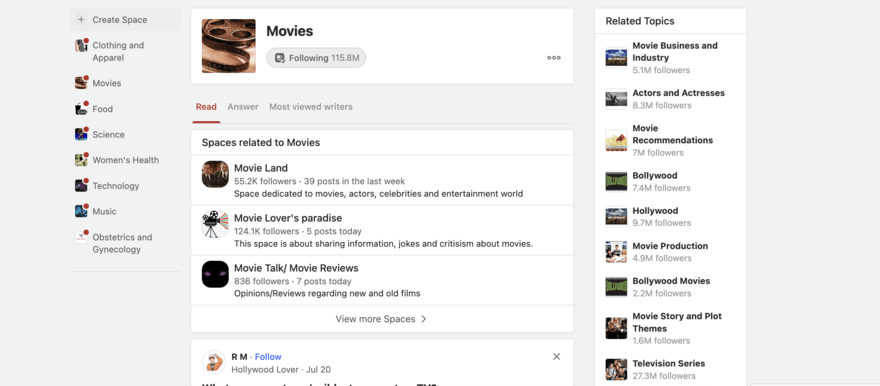Select the Music sidebar icon
Screen dimensions: 880x386
pos(81,211)
